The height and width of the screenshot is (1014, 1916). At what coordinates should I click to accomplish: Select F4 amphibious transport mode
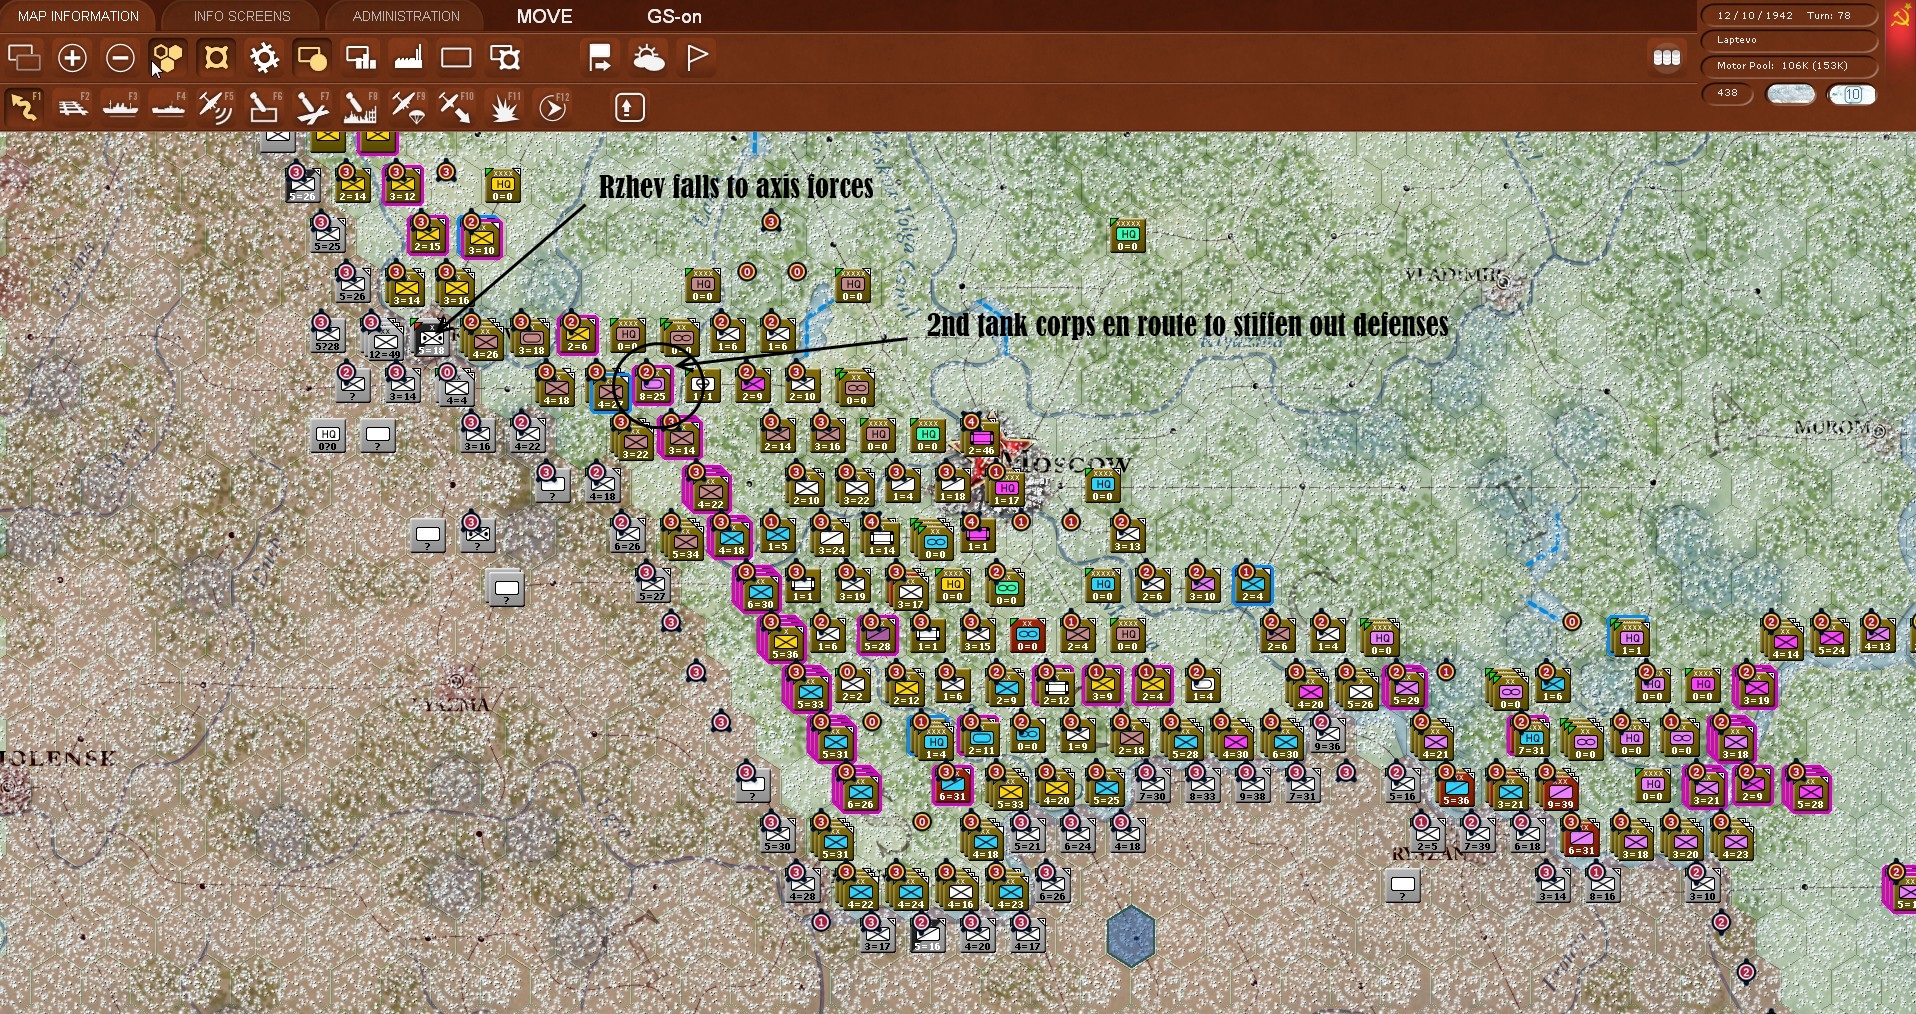[168, 107]
